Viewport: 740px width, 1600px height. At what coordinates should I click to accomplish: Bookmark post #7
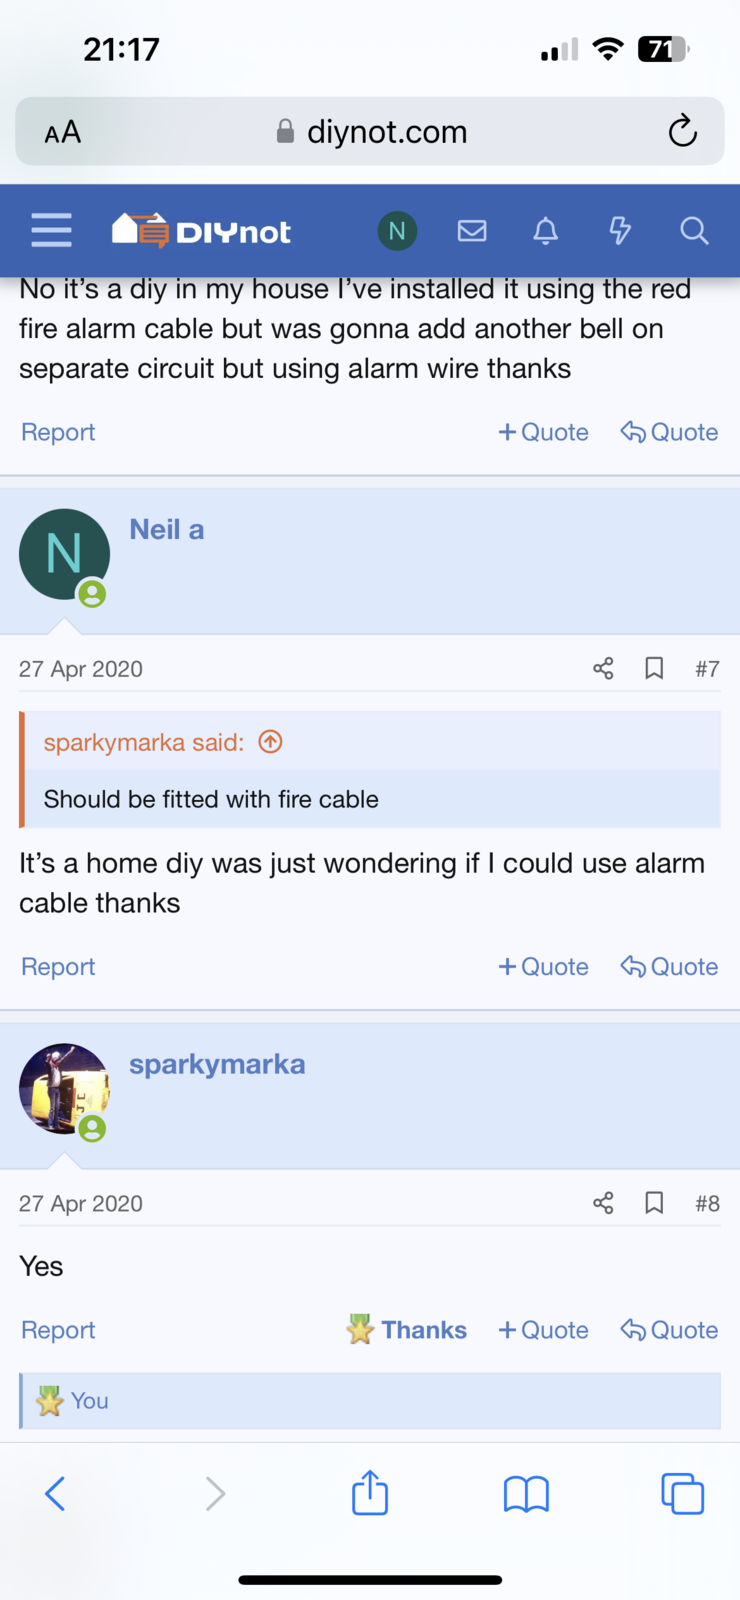point(654,668)
